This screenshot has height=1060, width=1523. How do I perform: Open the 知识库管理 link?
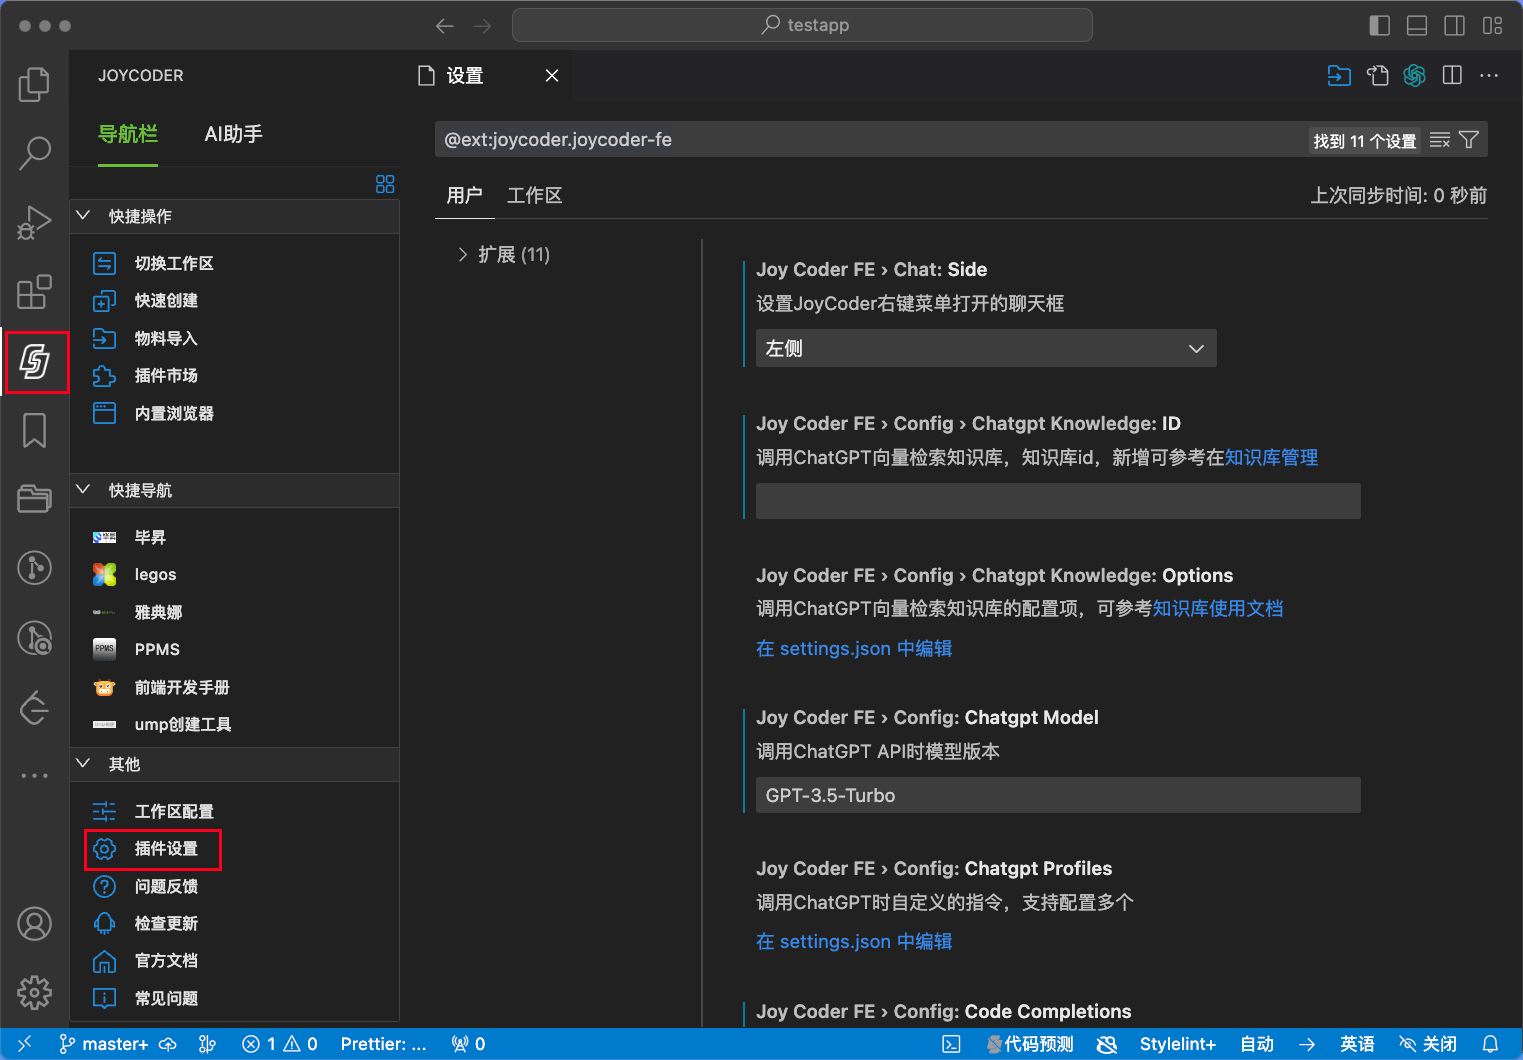[1271, 457]
